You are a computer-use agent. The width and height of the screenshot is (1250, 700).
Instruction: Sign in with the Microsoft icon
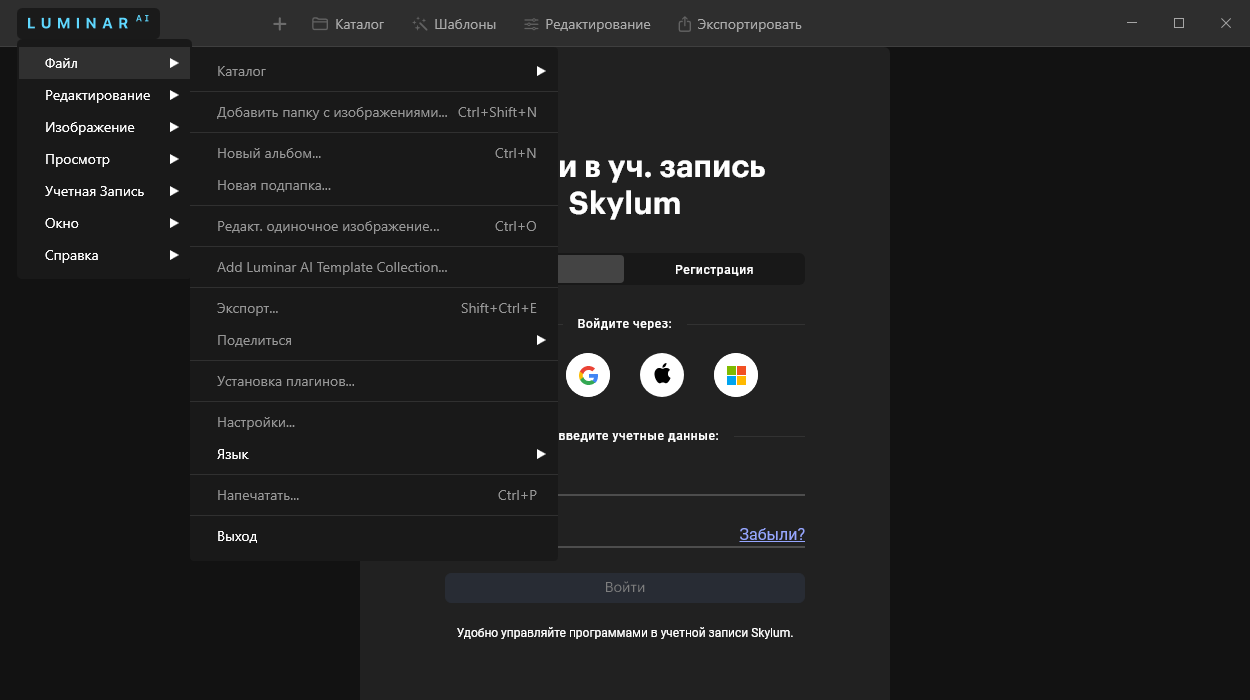click(736, 375)
